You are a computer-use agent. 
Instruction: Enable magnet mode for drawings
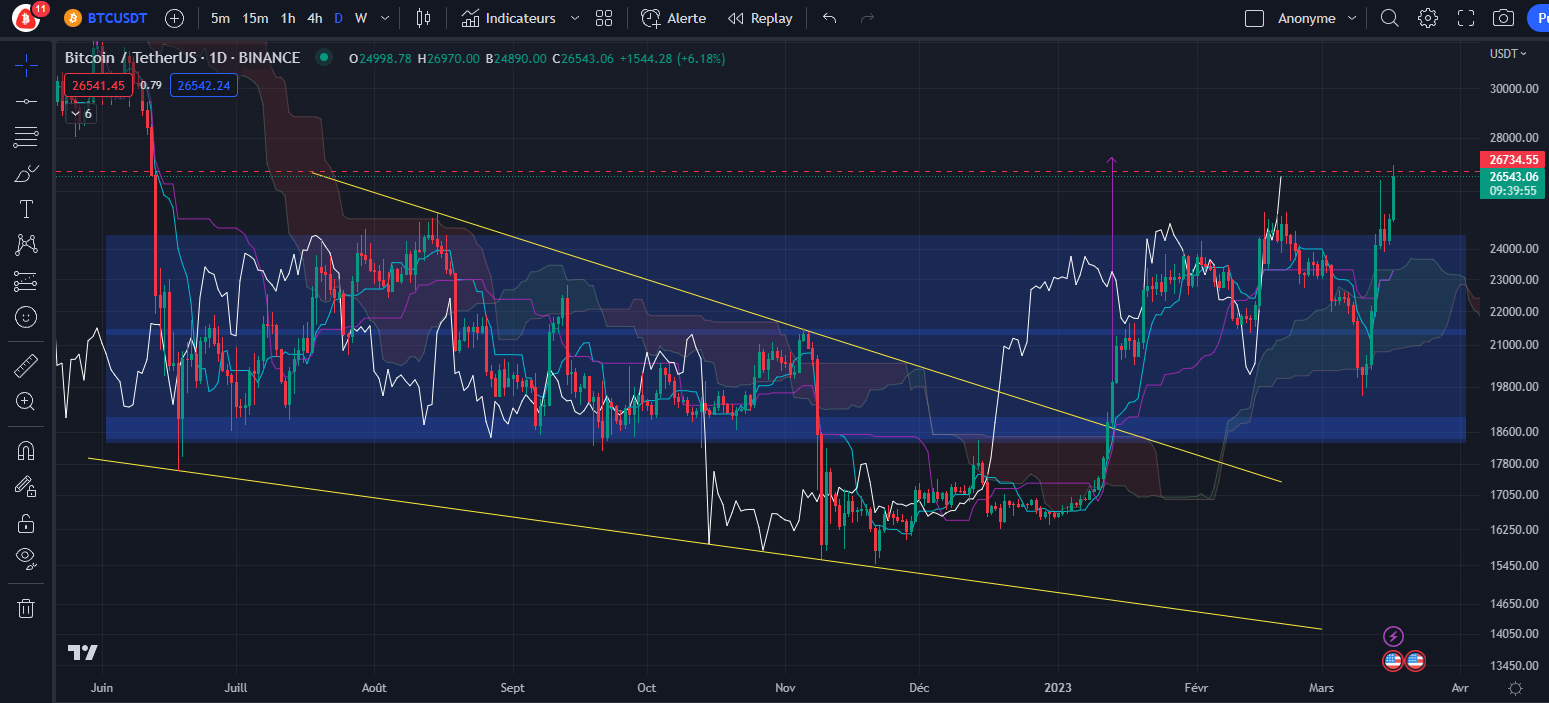point(26,449)
